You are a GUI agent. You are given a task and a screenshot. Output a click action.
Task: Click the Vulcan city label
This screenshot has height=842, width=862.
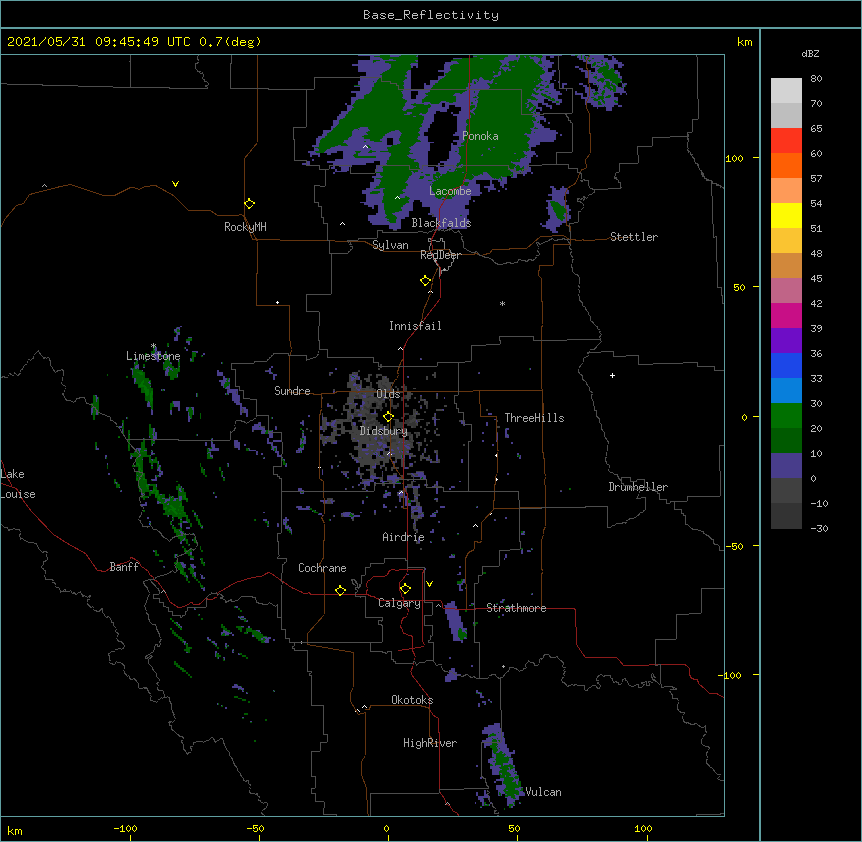543,792
